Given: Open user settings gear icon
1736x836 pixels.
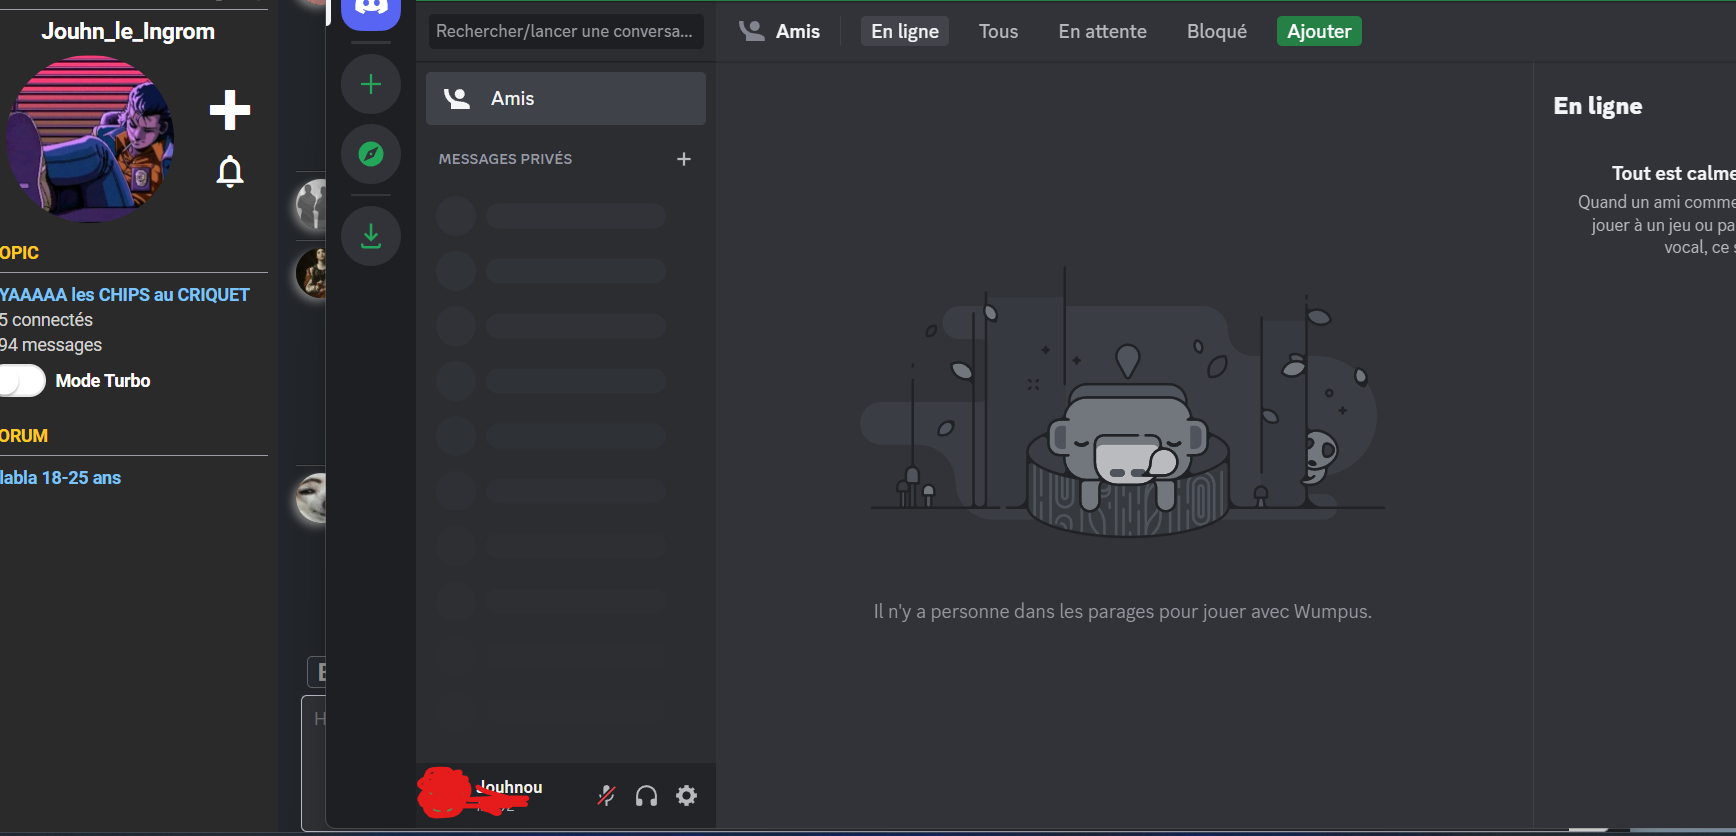Looking at the screenshot, I should 687,796.
